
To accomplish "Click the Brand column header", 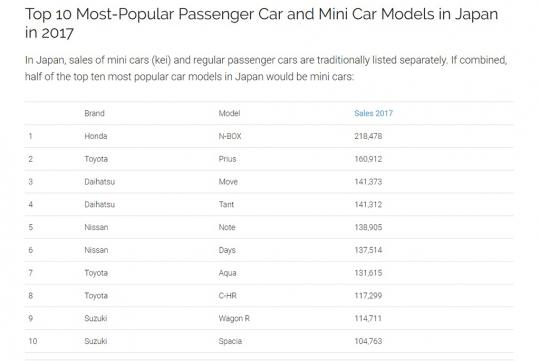I will 94,113.
